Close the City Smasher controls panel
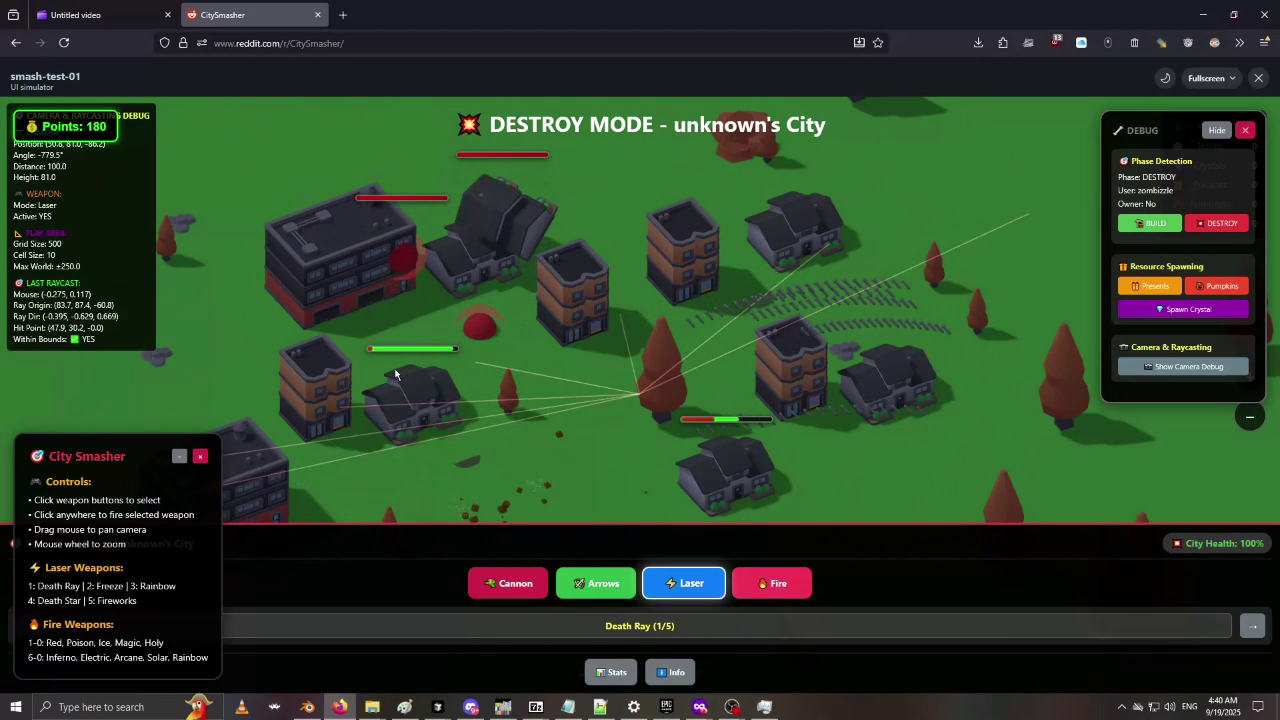 tap(200, 456)
